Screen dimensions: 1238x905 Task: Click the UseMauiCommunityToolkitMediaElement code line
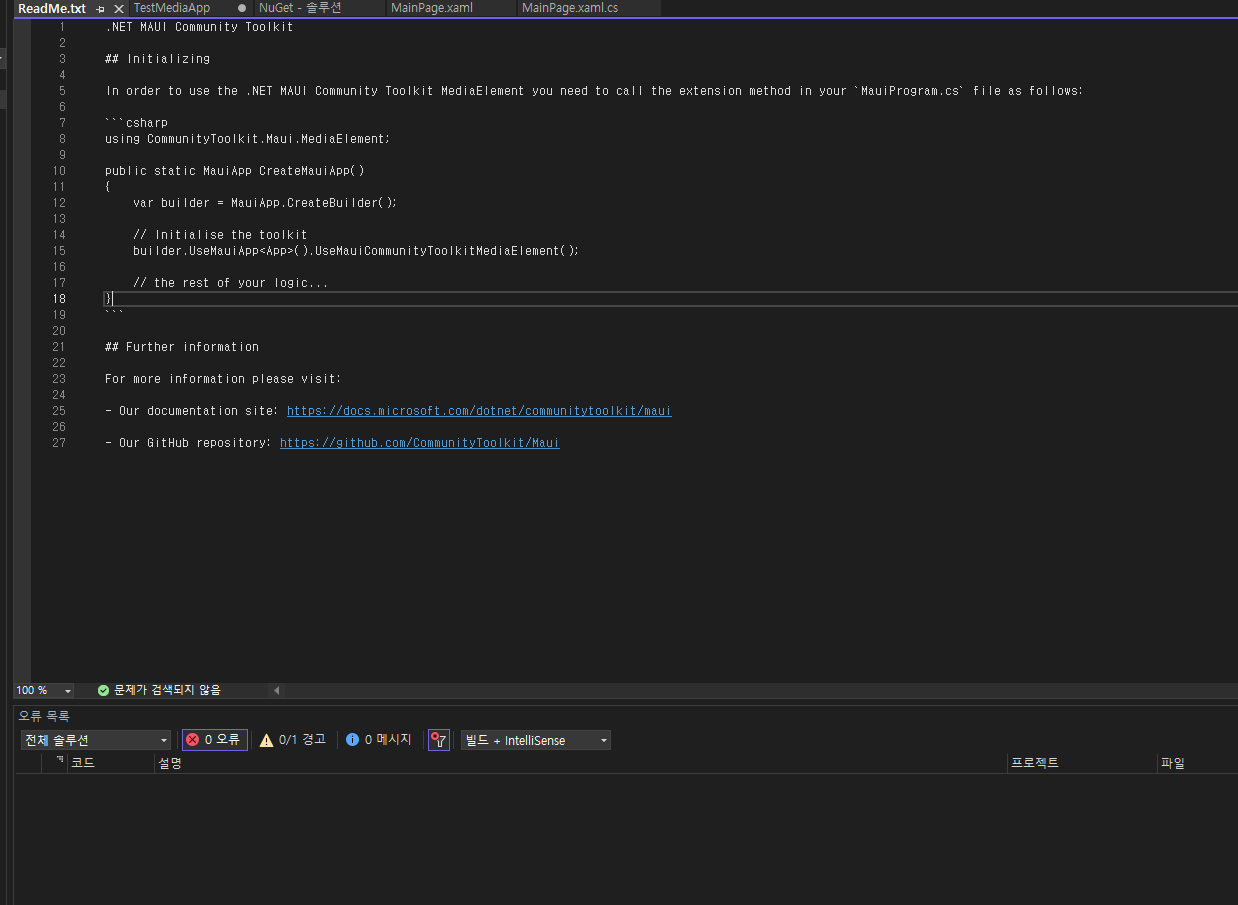coord(356,251)
